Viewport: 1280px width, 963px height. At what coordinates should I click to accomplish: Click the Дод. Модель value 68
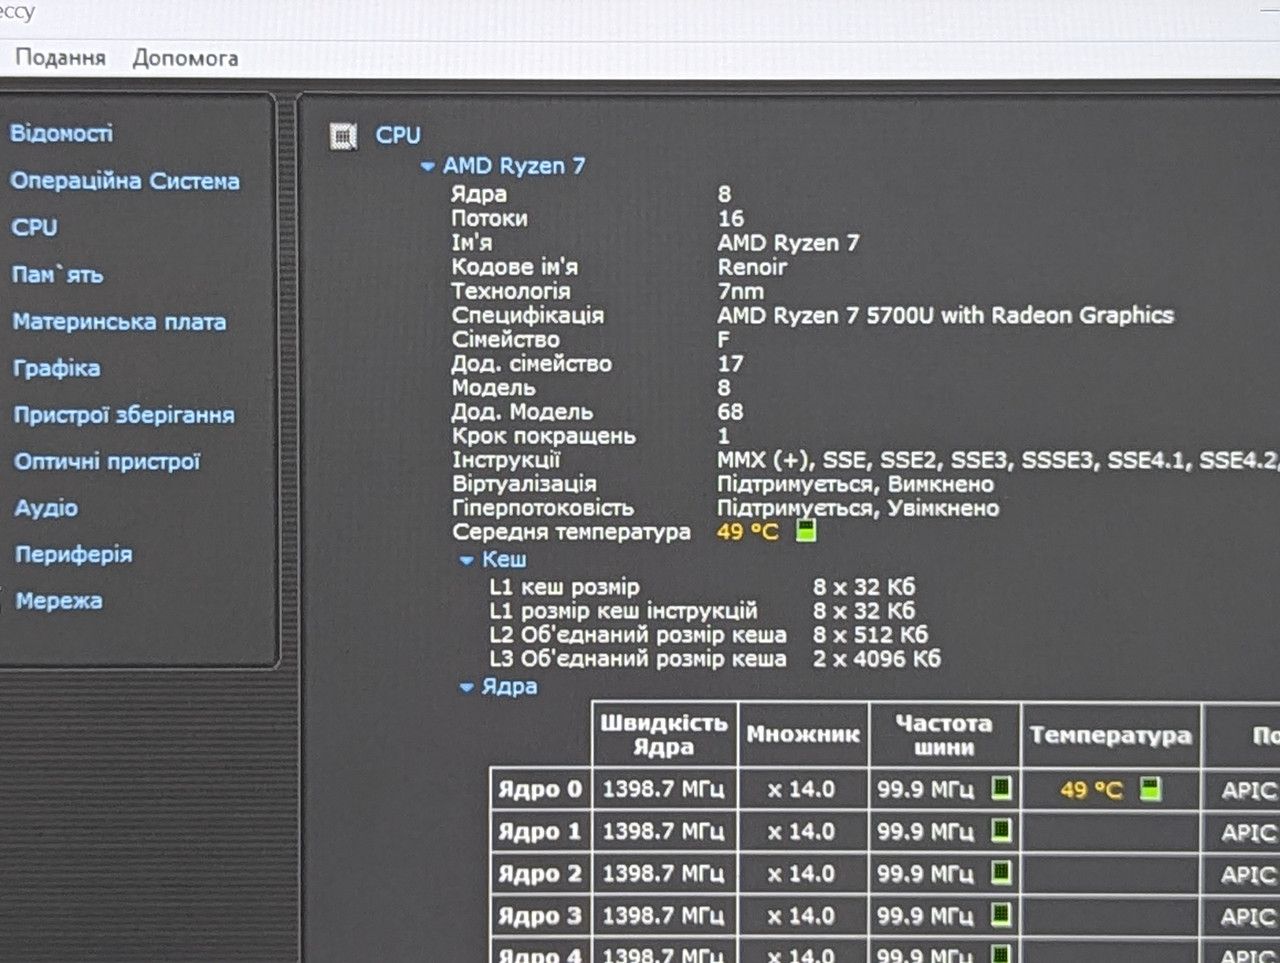(730, 411)
